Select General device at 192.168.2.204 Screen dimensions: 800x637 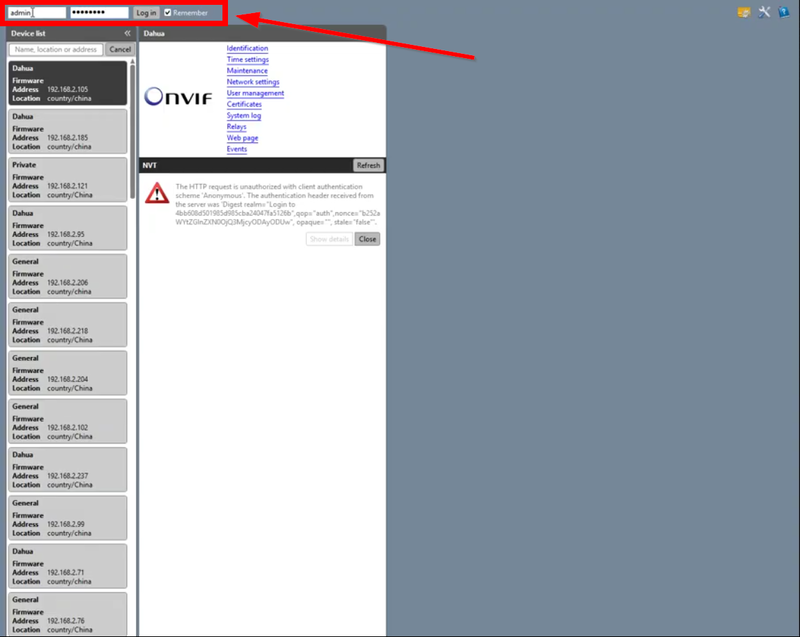67,373
